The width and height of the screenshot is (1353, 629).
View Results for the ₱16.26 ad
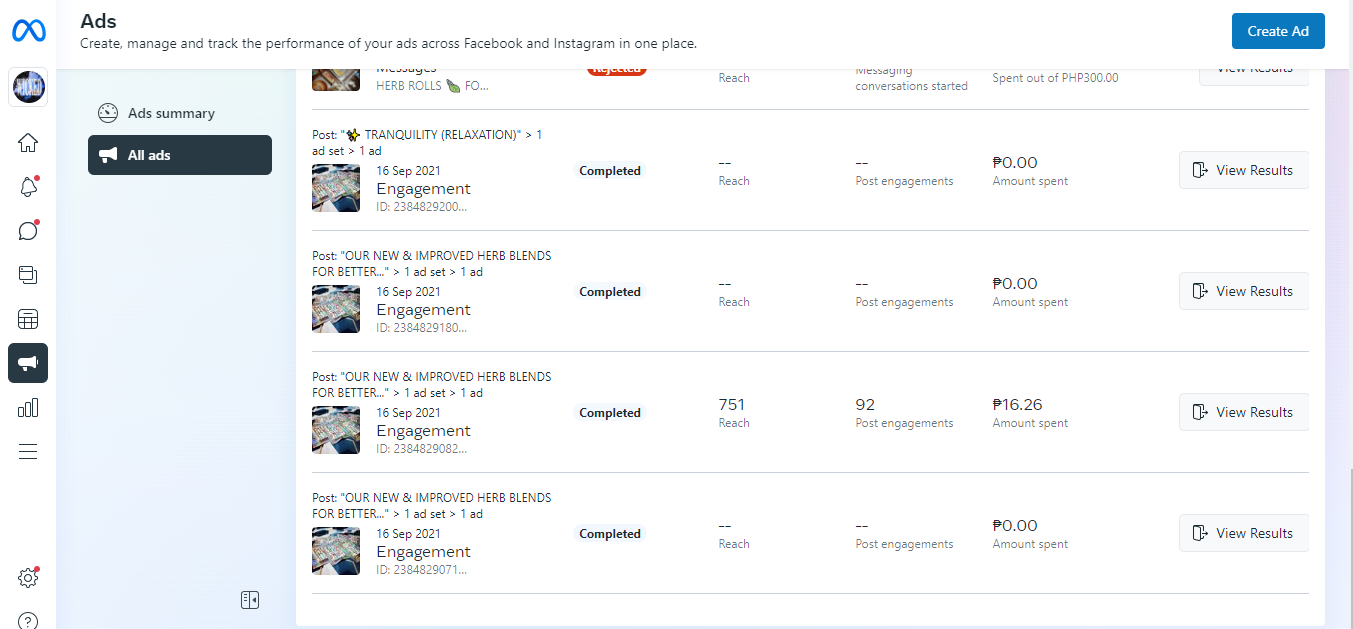pyautogui.click(x=1244, y=412)
